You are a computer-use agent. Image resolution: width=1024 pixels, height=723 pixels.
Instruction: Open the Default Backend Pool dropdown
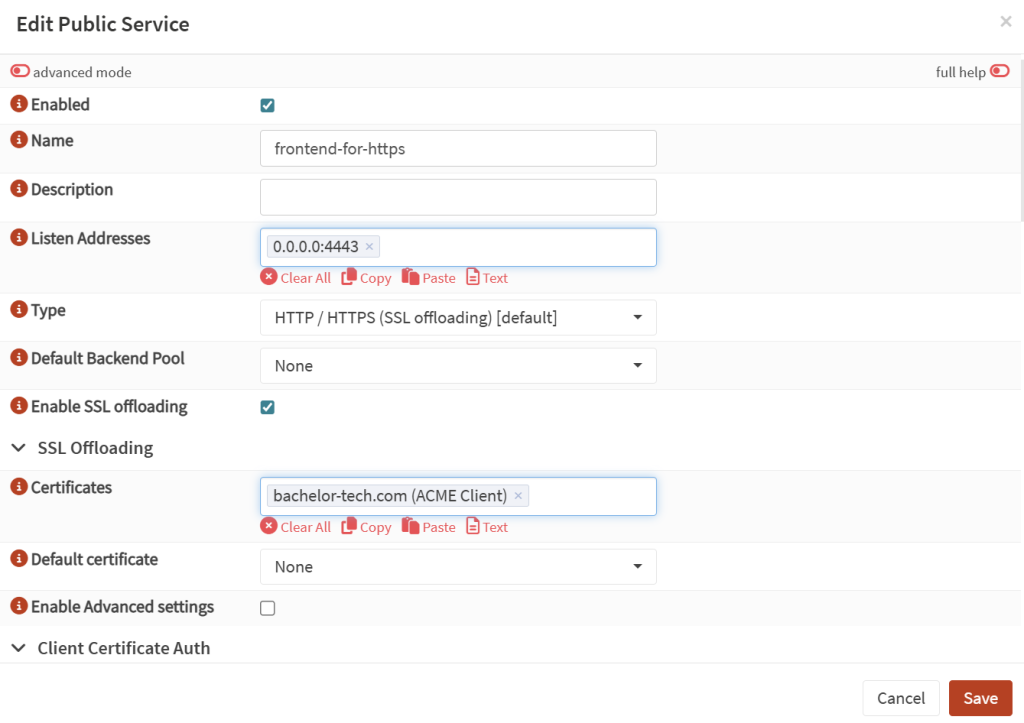639,365
